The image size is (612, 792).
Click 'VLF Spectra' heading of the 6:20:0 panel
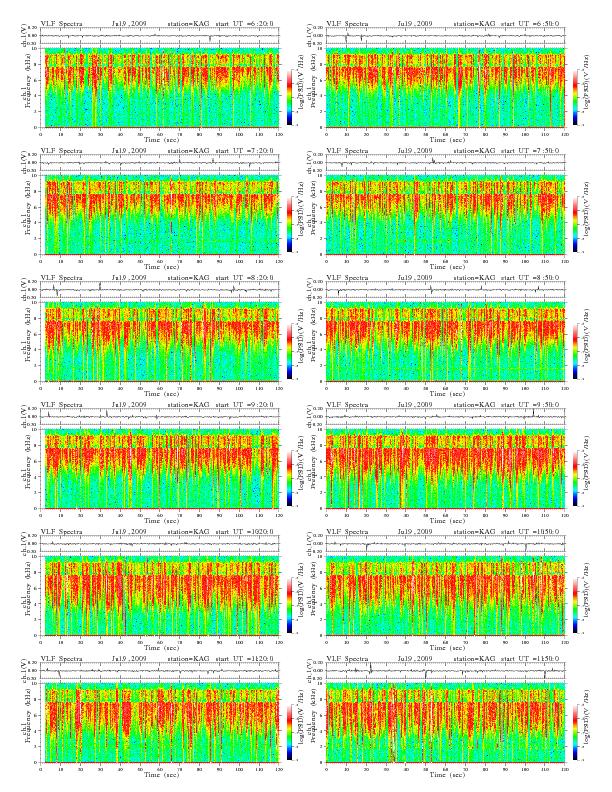62,24
